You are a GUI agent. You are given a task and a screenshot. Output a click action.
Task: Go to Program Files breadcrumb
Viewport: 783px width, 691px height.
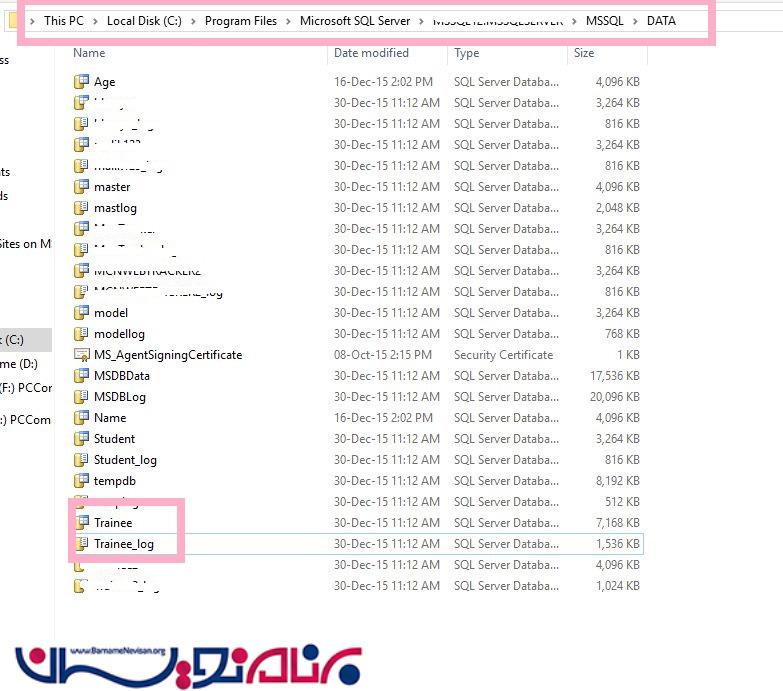(x=241, y=21)
